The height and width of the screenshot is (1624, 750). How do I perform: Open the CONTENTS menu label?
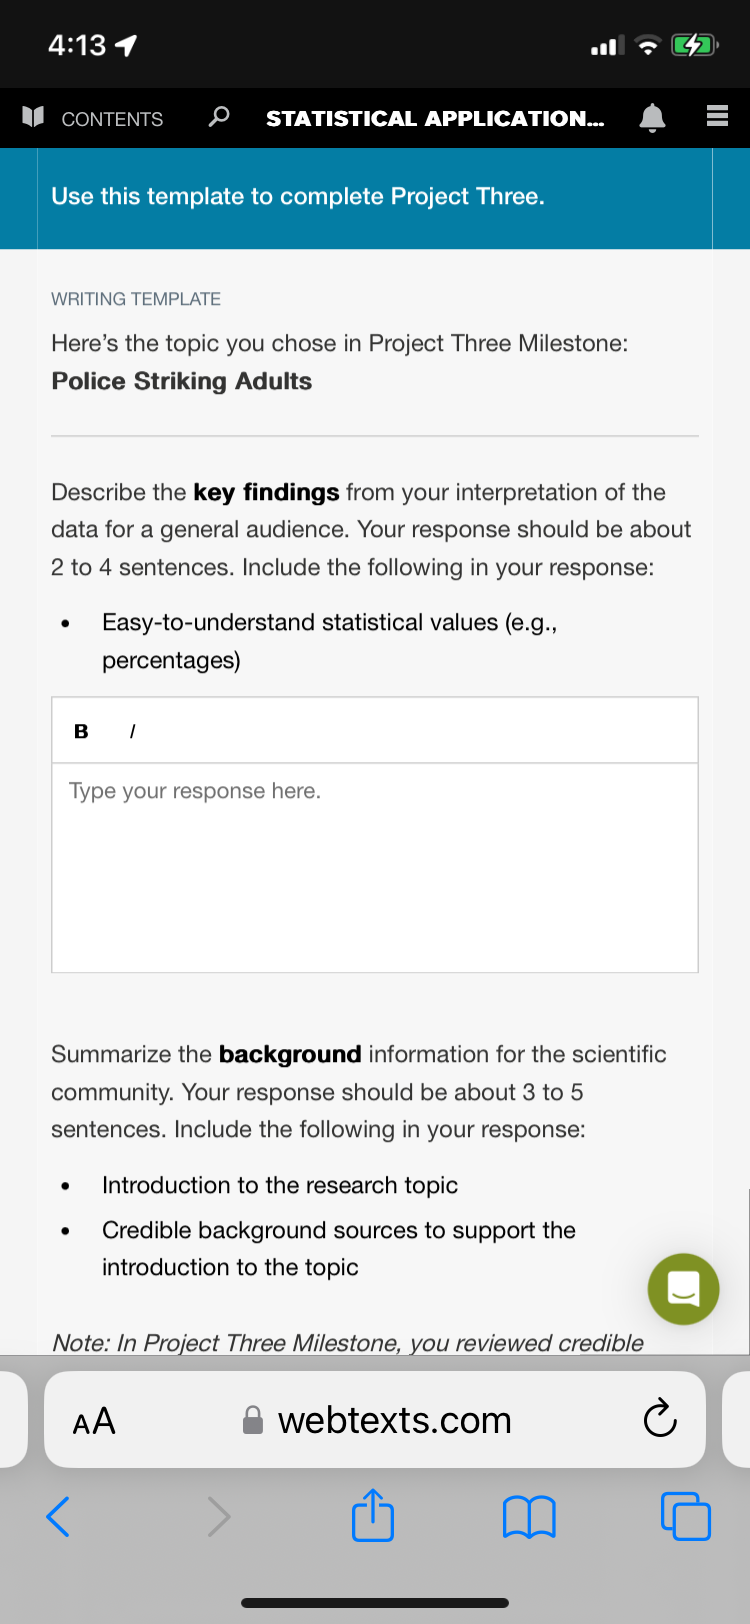click(112, 119)
